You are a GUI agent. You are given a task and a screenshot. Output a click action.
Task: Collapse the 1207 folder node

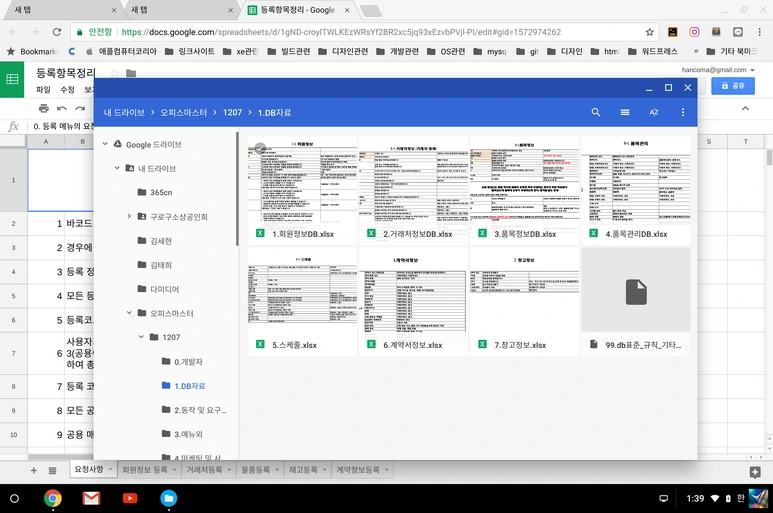(x=141, y=337)
